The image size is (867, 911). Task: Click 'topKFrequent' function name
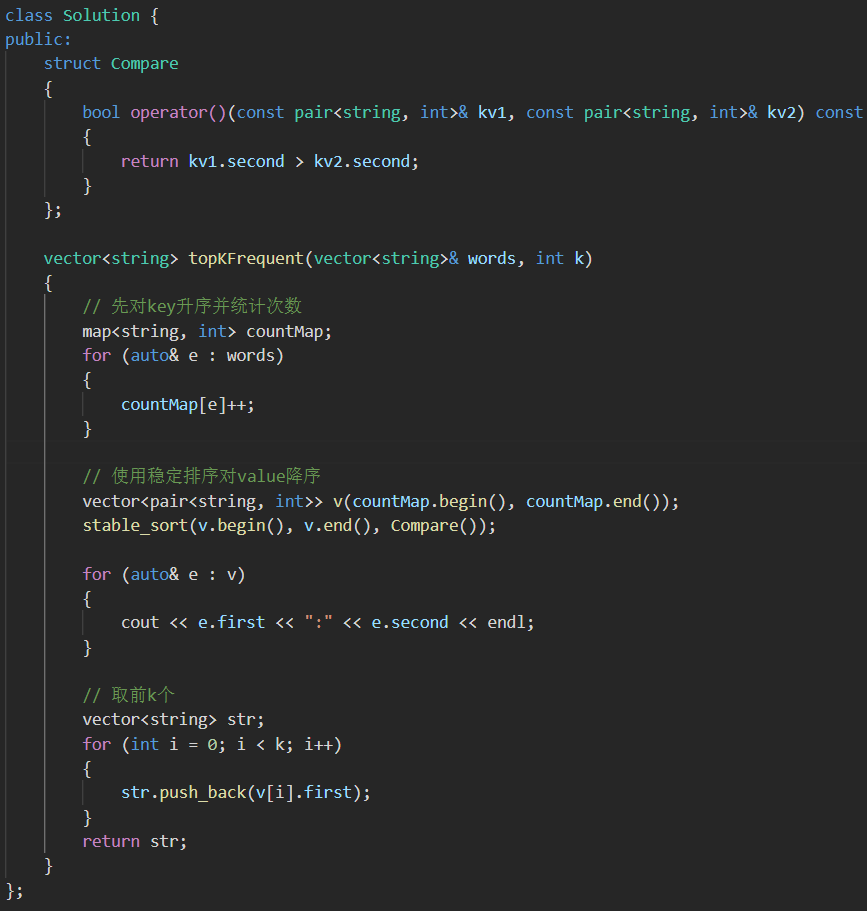point(246,259)
